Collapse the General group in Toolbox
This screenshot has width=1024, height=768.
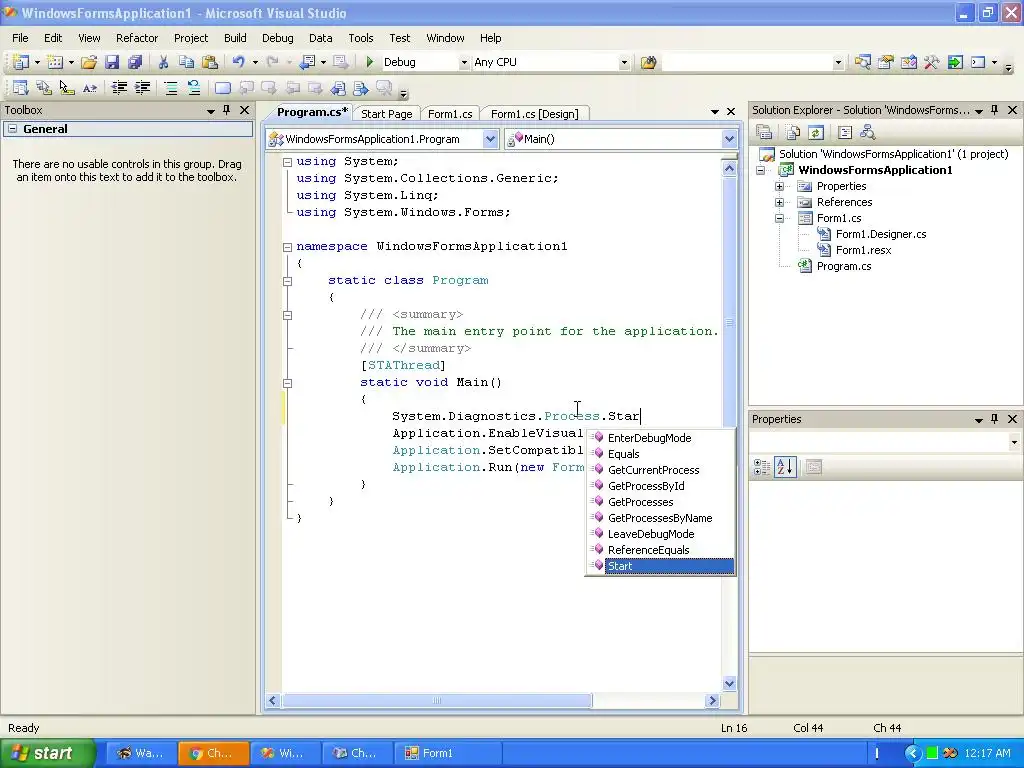[12, 129]
